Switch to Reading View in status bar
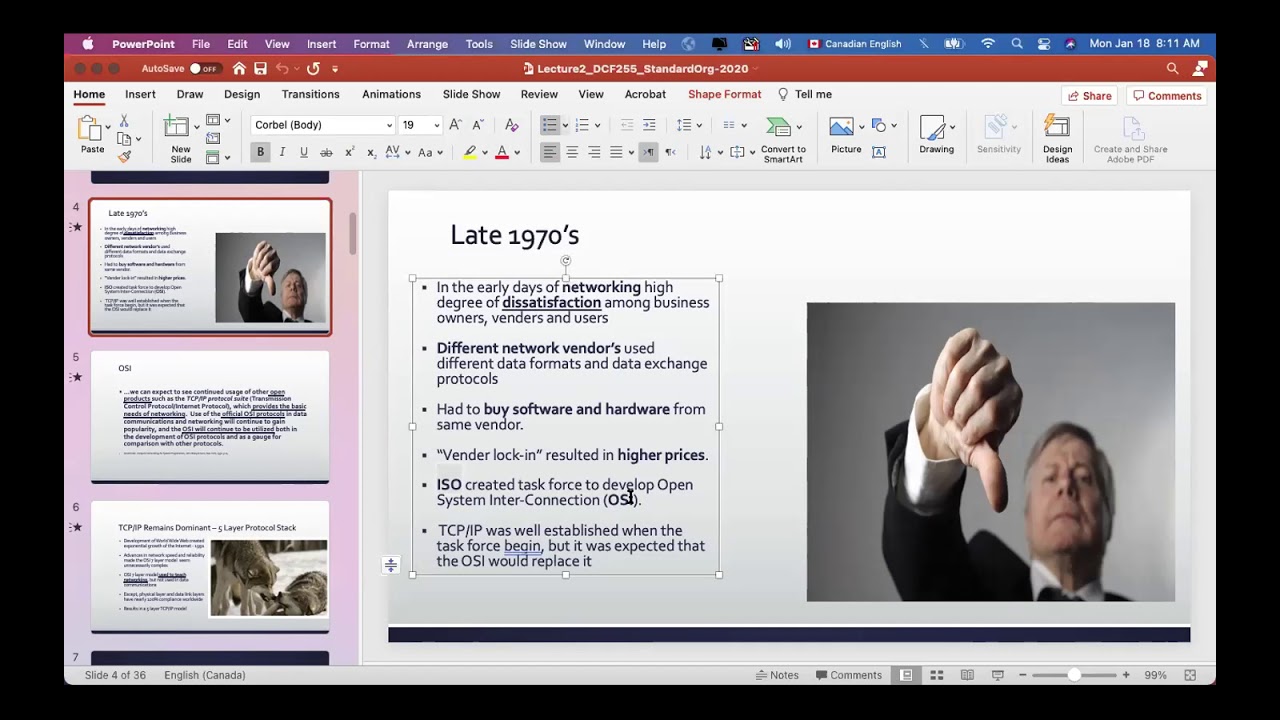1280x720 pixels. 967,675
